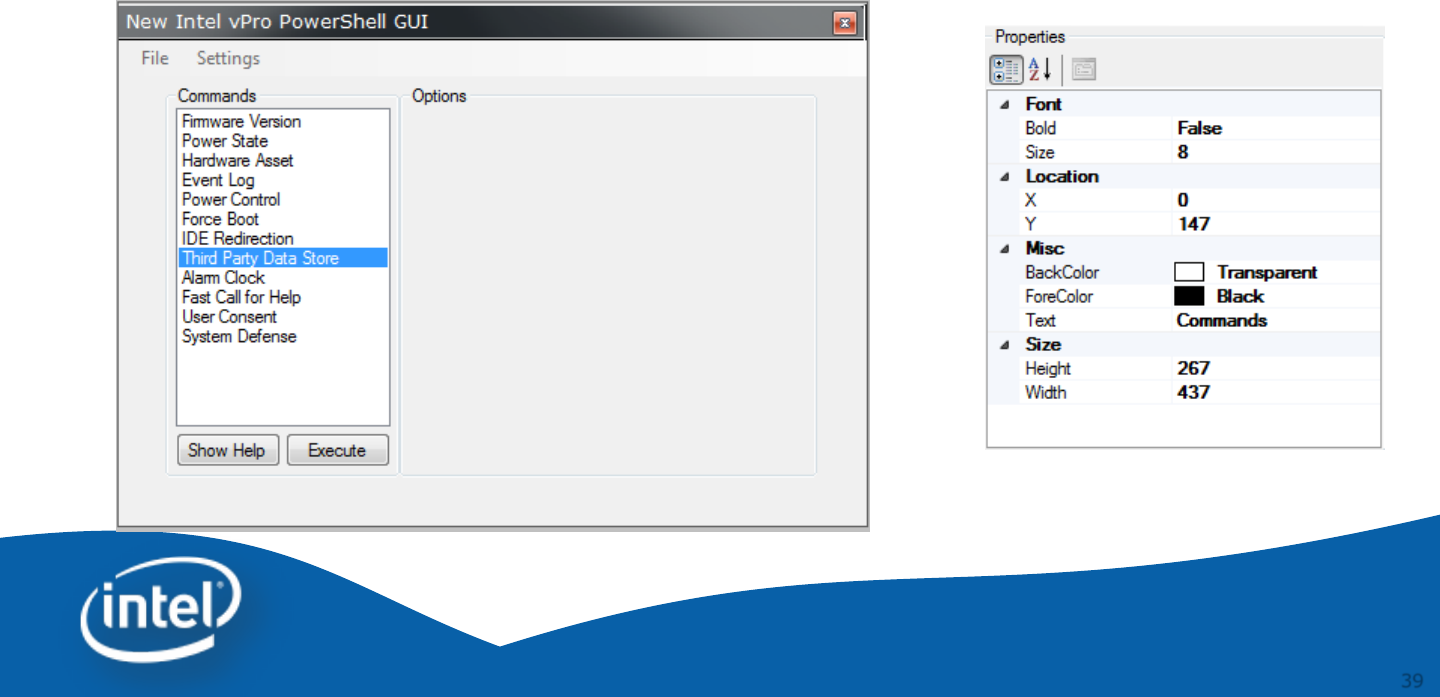Click the Execute button
This screenshot has height=697, width=1440.
coord(337,450)
